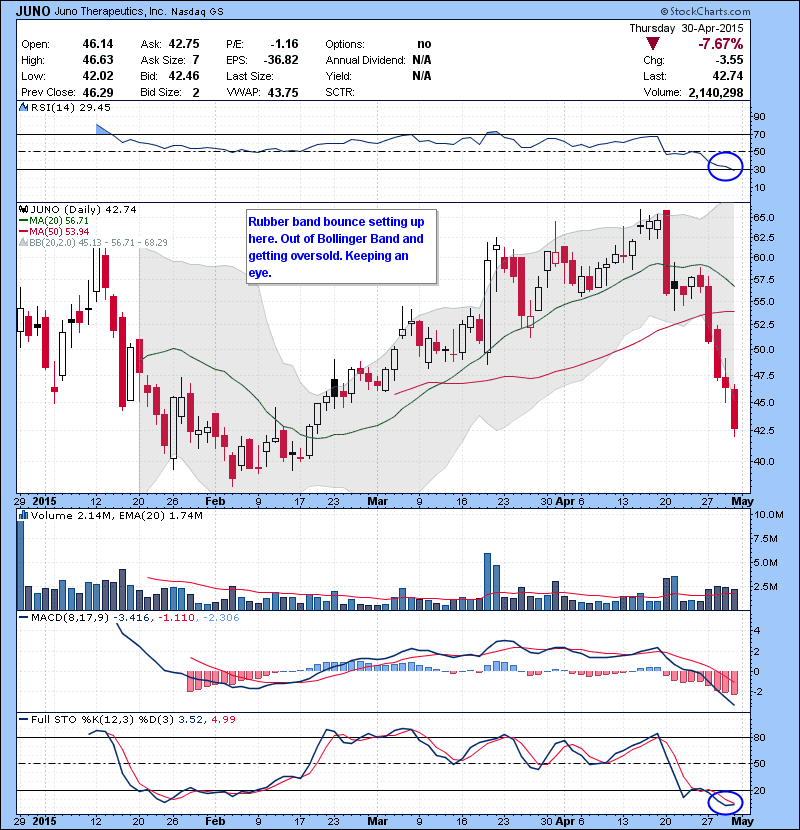The height and width of the screenshot is (830, 800).
Task: Click the Last Size label
Action: click(250, 76)
